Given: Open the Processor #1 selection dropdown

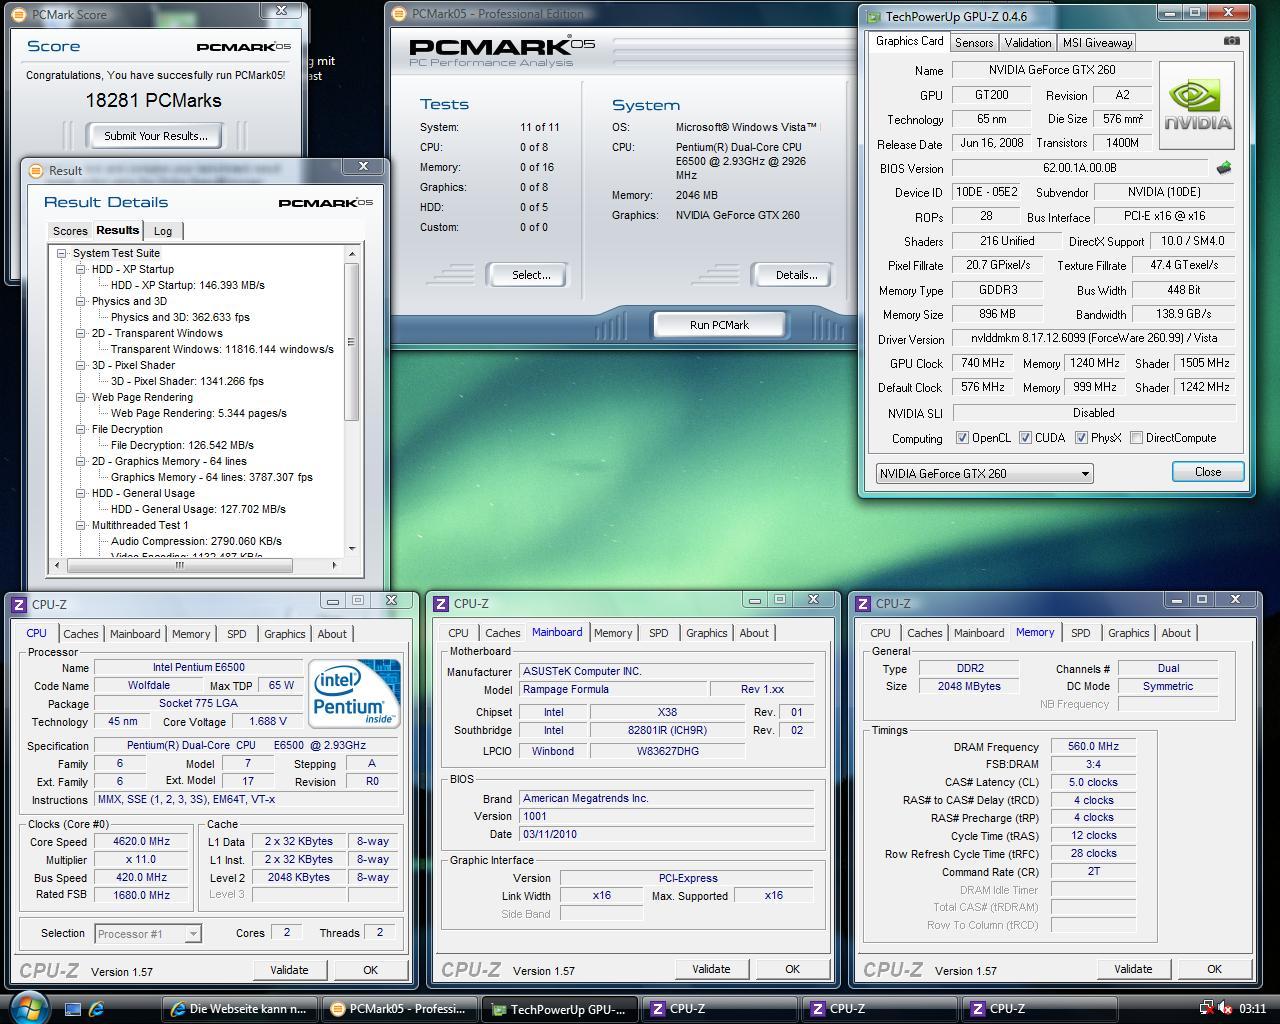Looking at the screenshot, I should 148,933.
